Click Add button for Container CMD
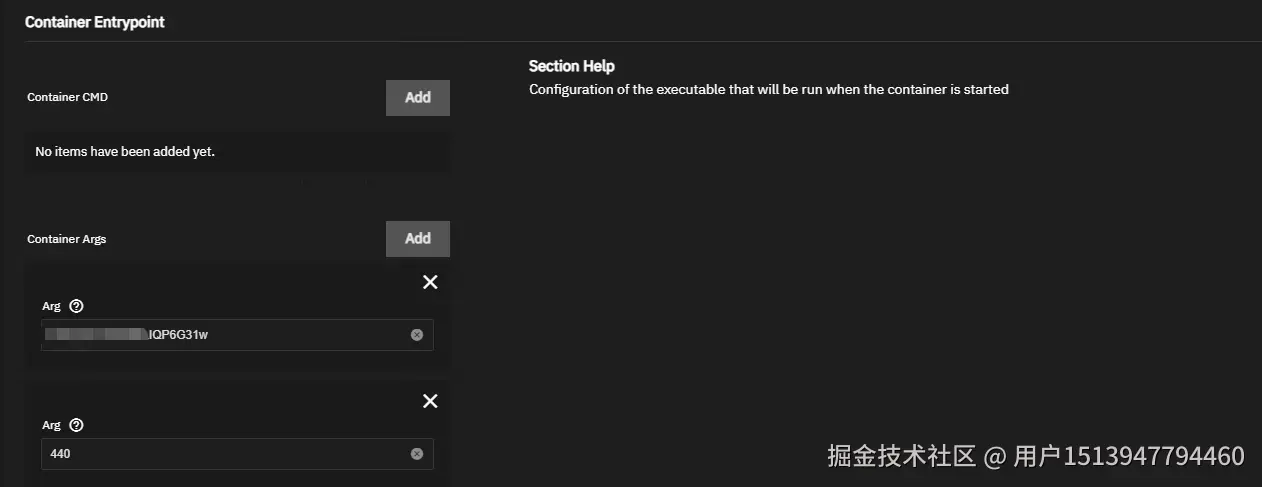 pyautogui.click(x=417, y=97)
